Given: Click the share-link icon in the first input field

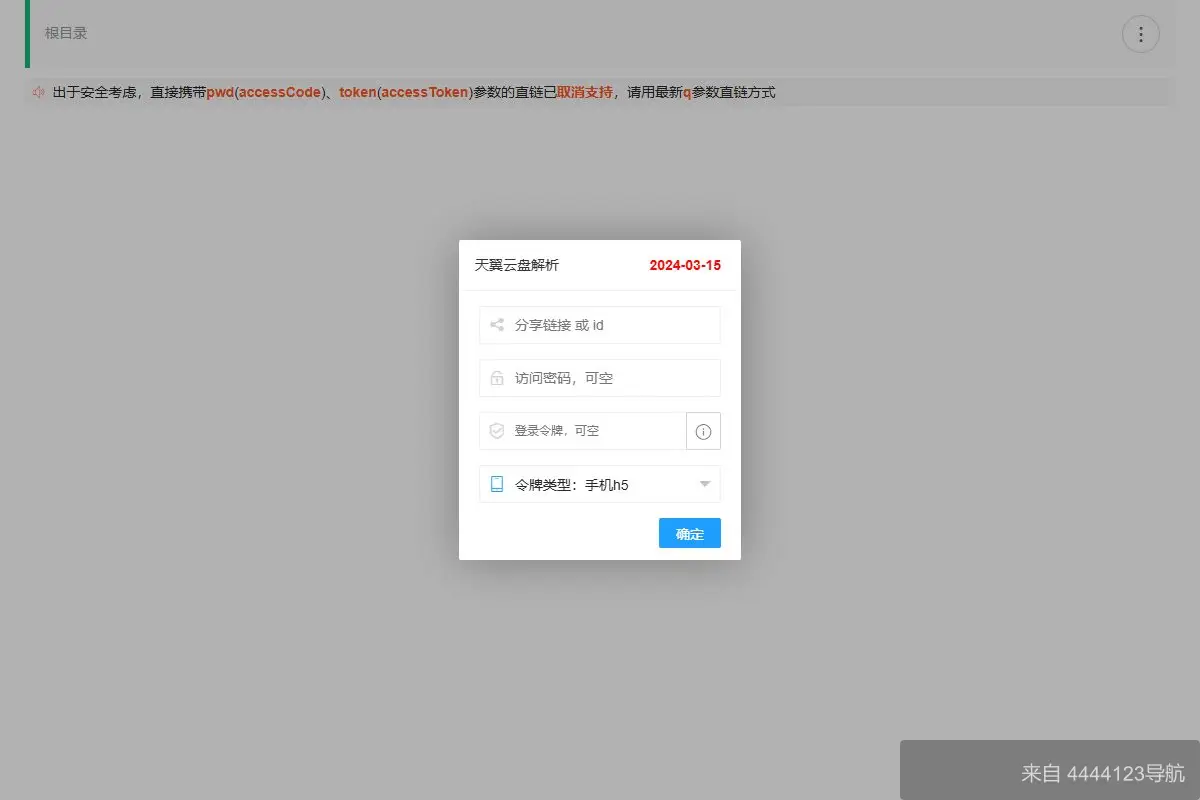Looking at the screenshot, I should point(496,324).
